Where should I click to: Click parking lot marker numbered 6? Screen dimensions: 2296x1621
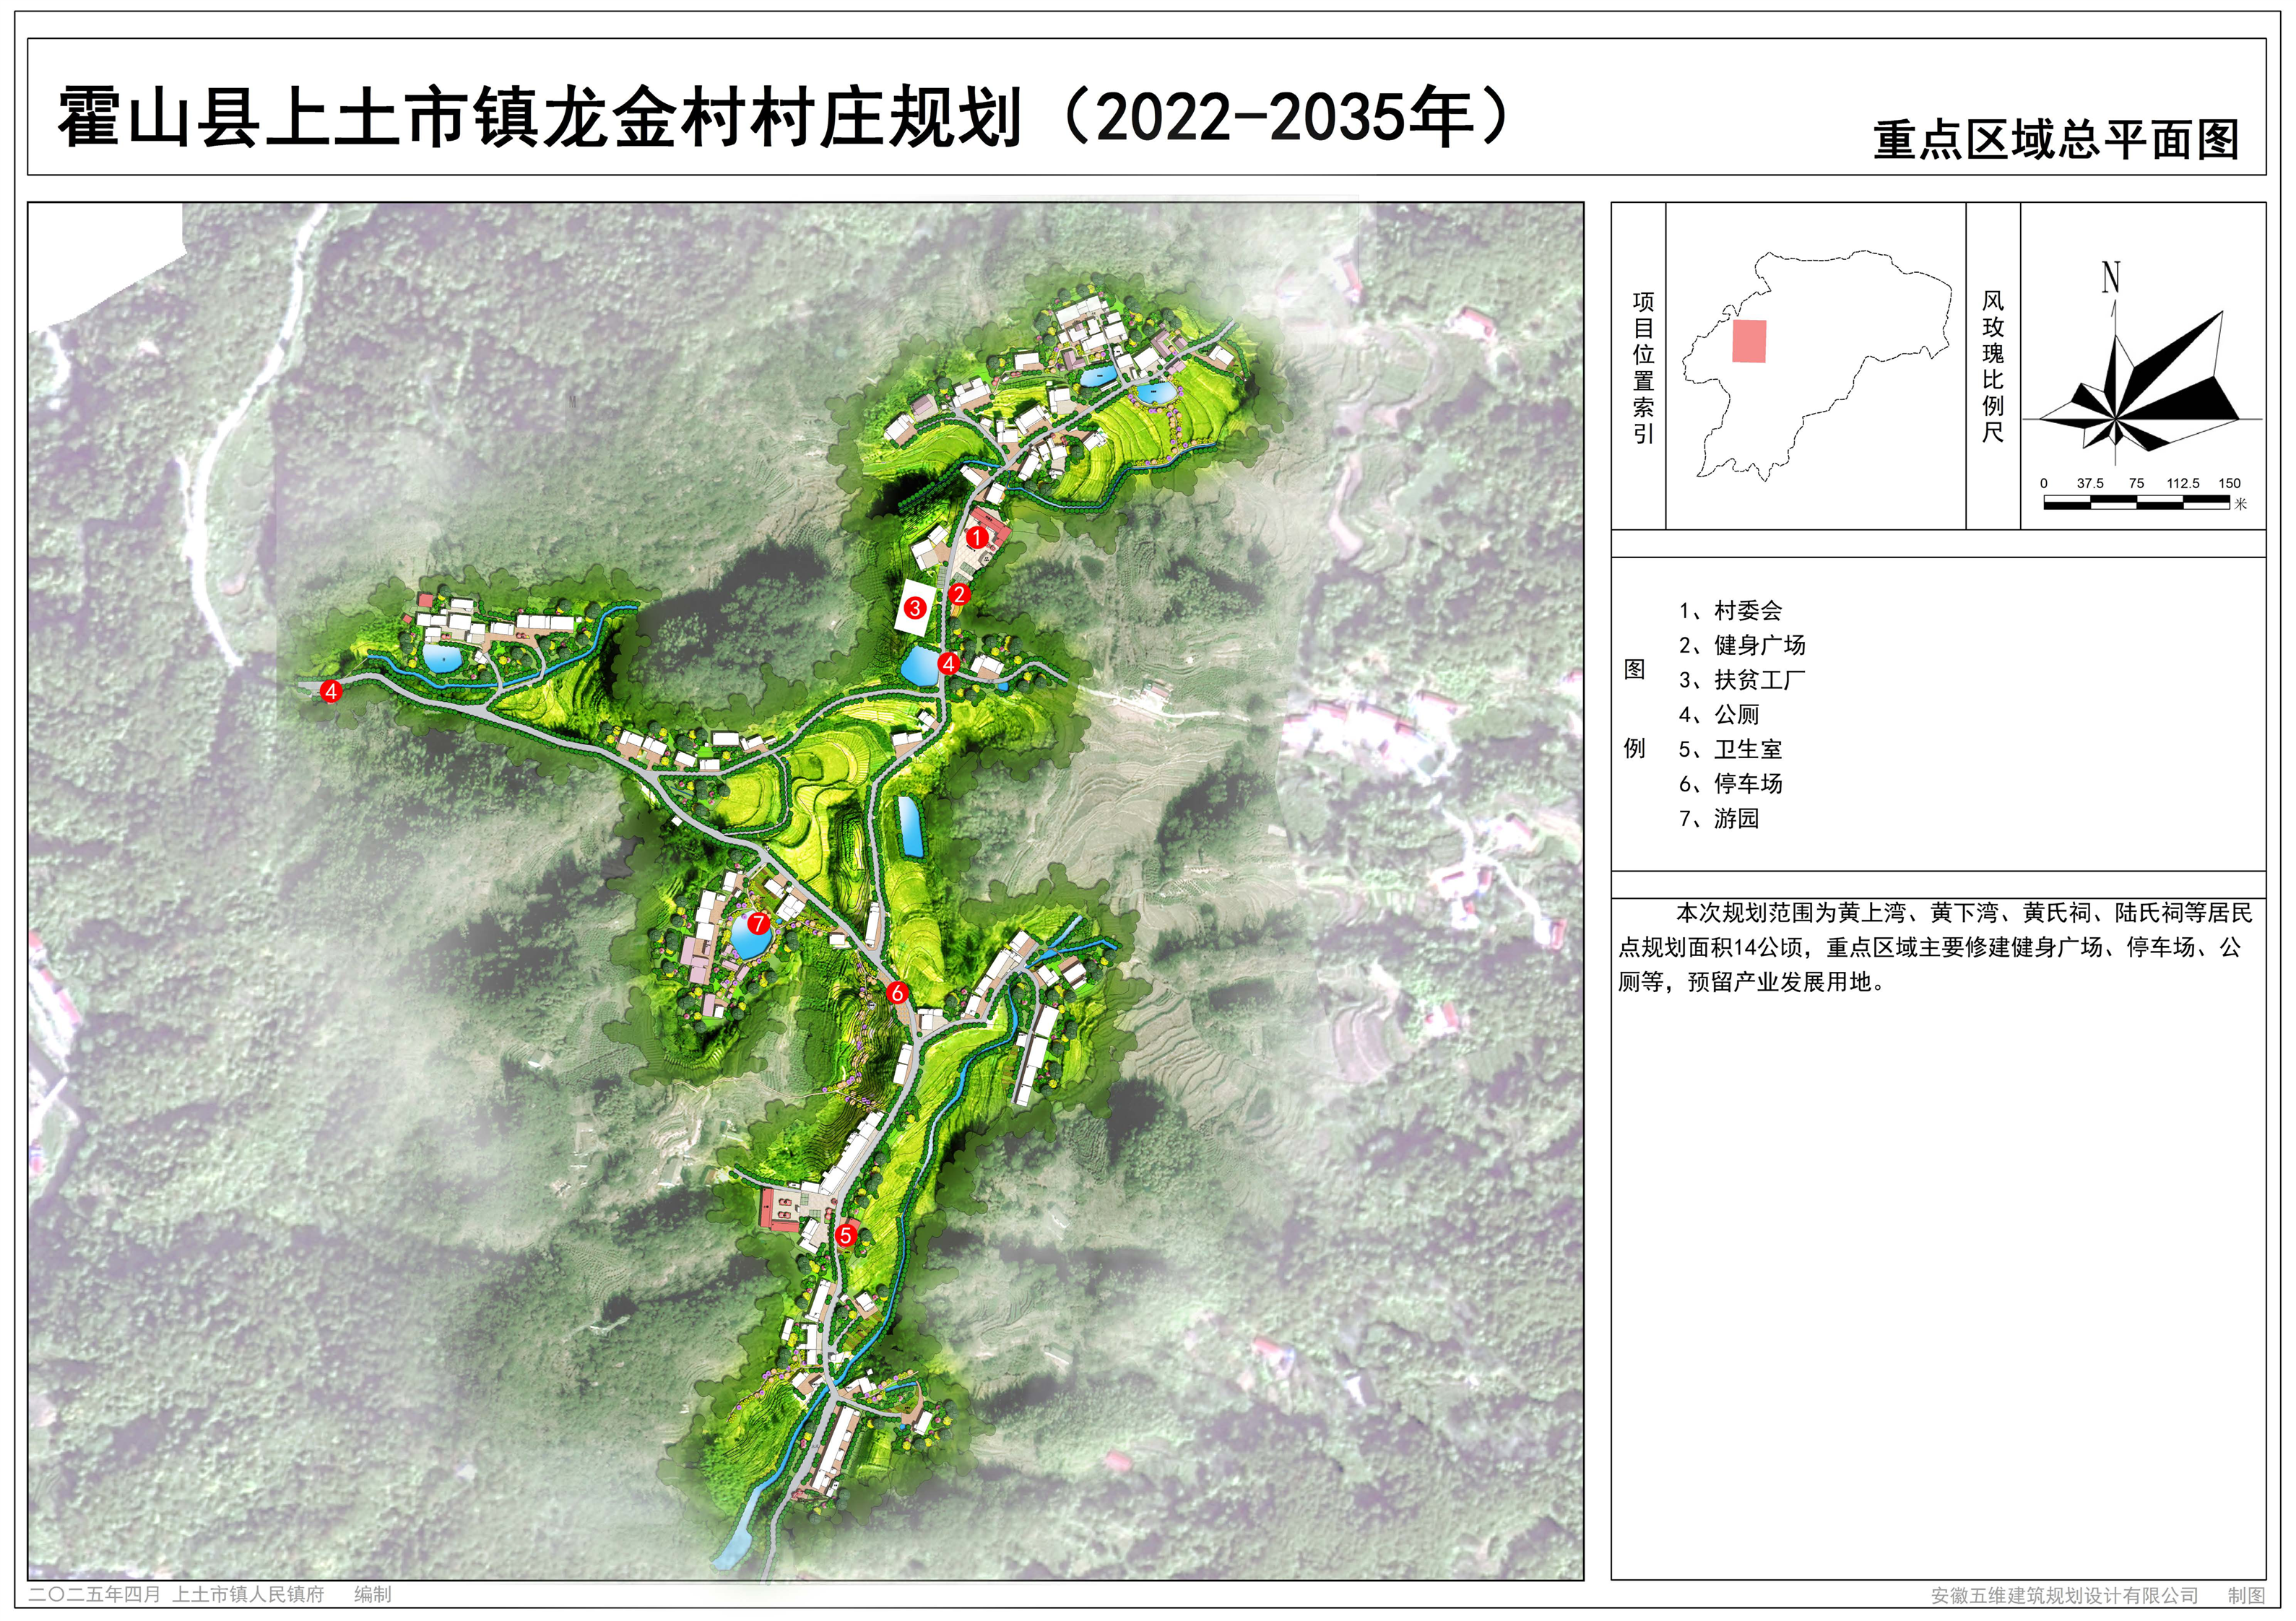(897, 993)
